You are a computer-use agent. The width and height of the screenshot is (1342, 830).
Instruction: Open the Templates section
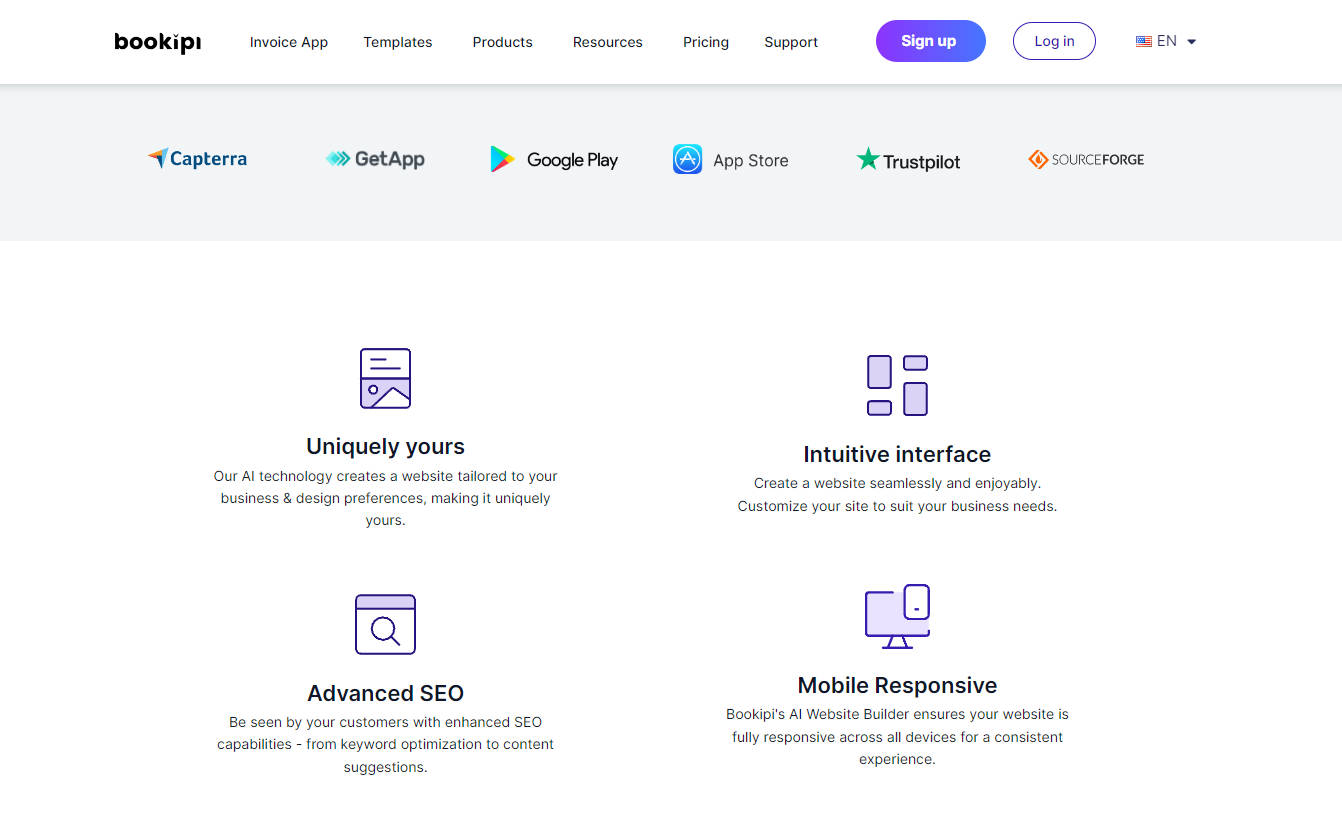pos(398,42)
